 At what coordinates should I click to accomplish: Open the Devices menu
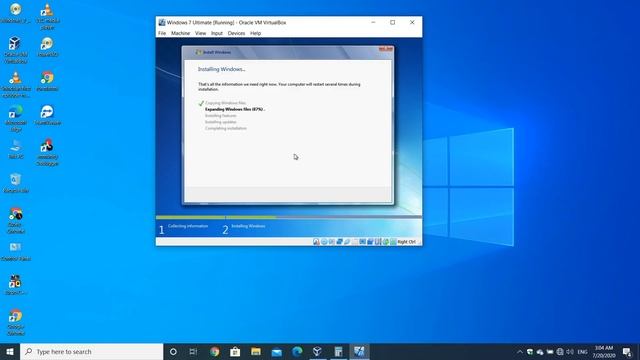pyautogui.click(x=236, y=33)
